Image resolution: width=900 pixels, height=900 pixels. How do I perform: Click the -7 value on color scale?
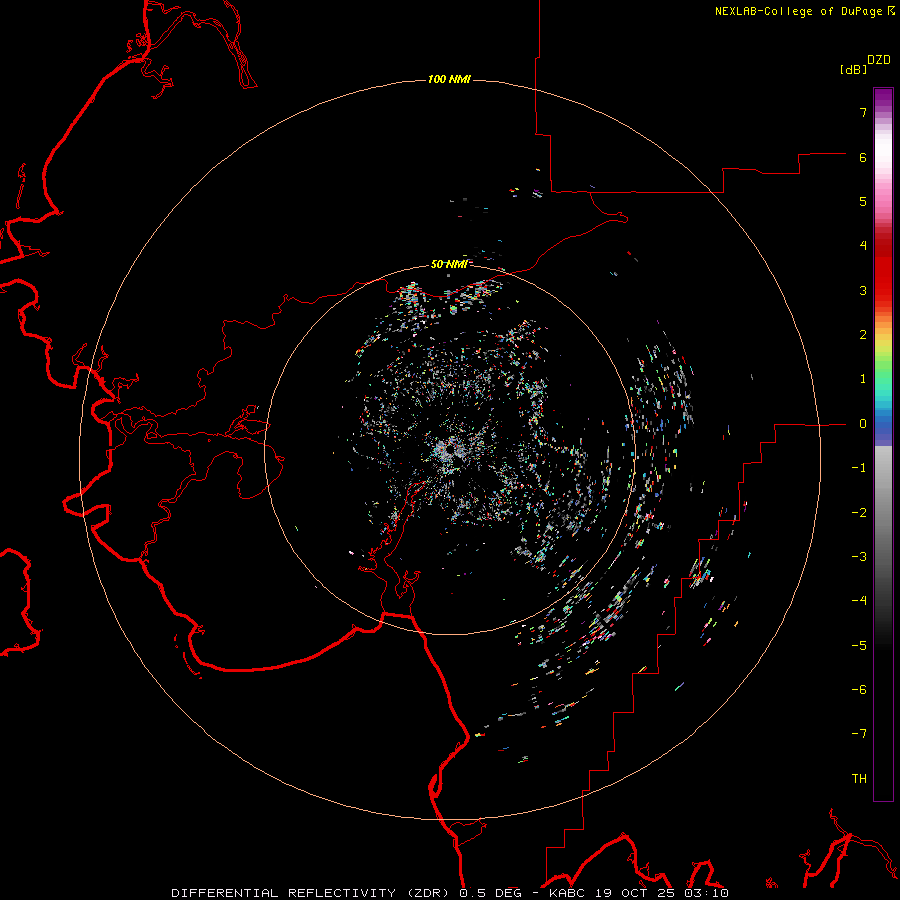coord(859,734)
